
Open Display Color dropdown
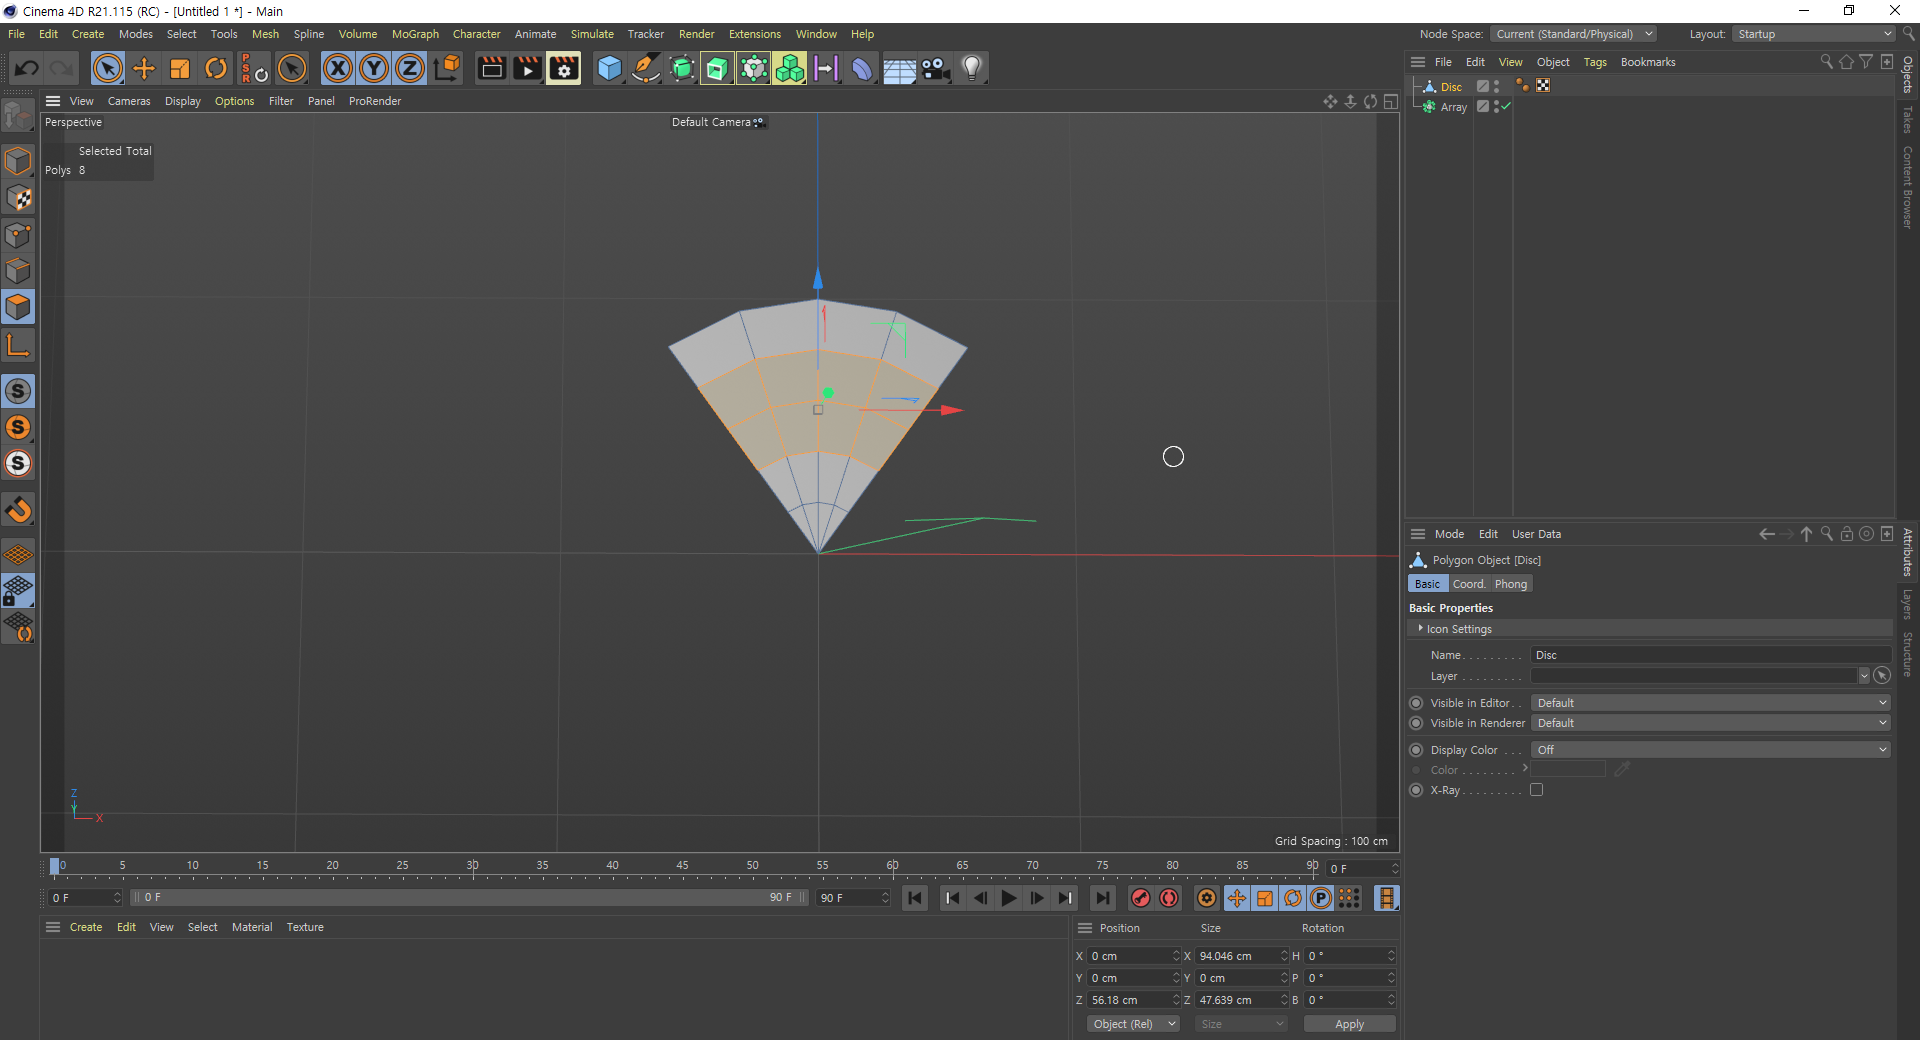pos(1710,750)
